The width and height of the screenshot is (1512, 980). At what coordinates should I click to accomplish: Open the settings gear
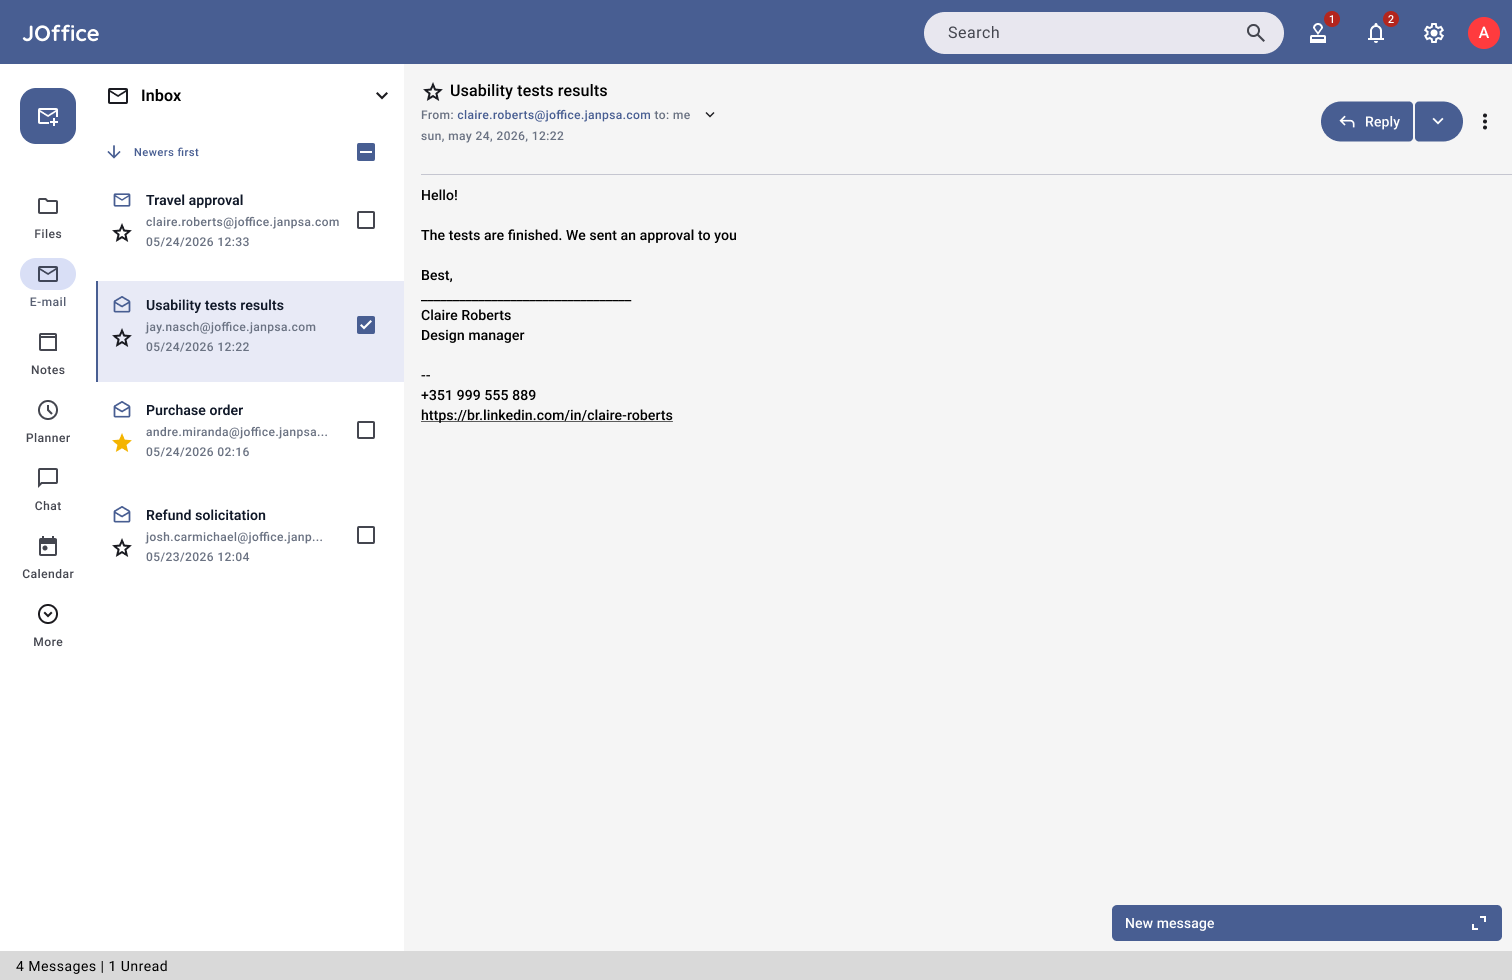pyautogui.click(x=1434, y=33)
